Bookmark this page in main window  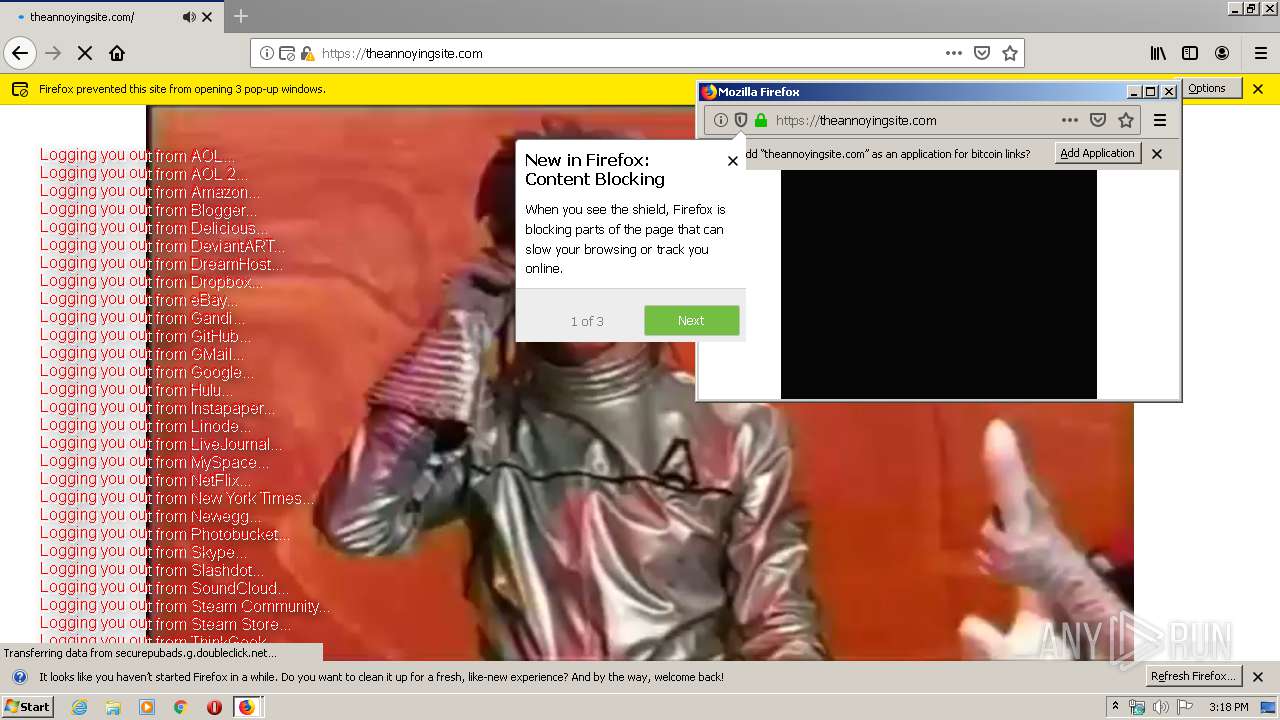[1010, 53]
